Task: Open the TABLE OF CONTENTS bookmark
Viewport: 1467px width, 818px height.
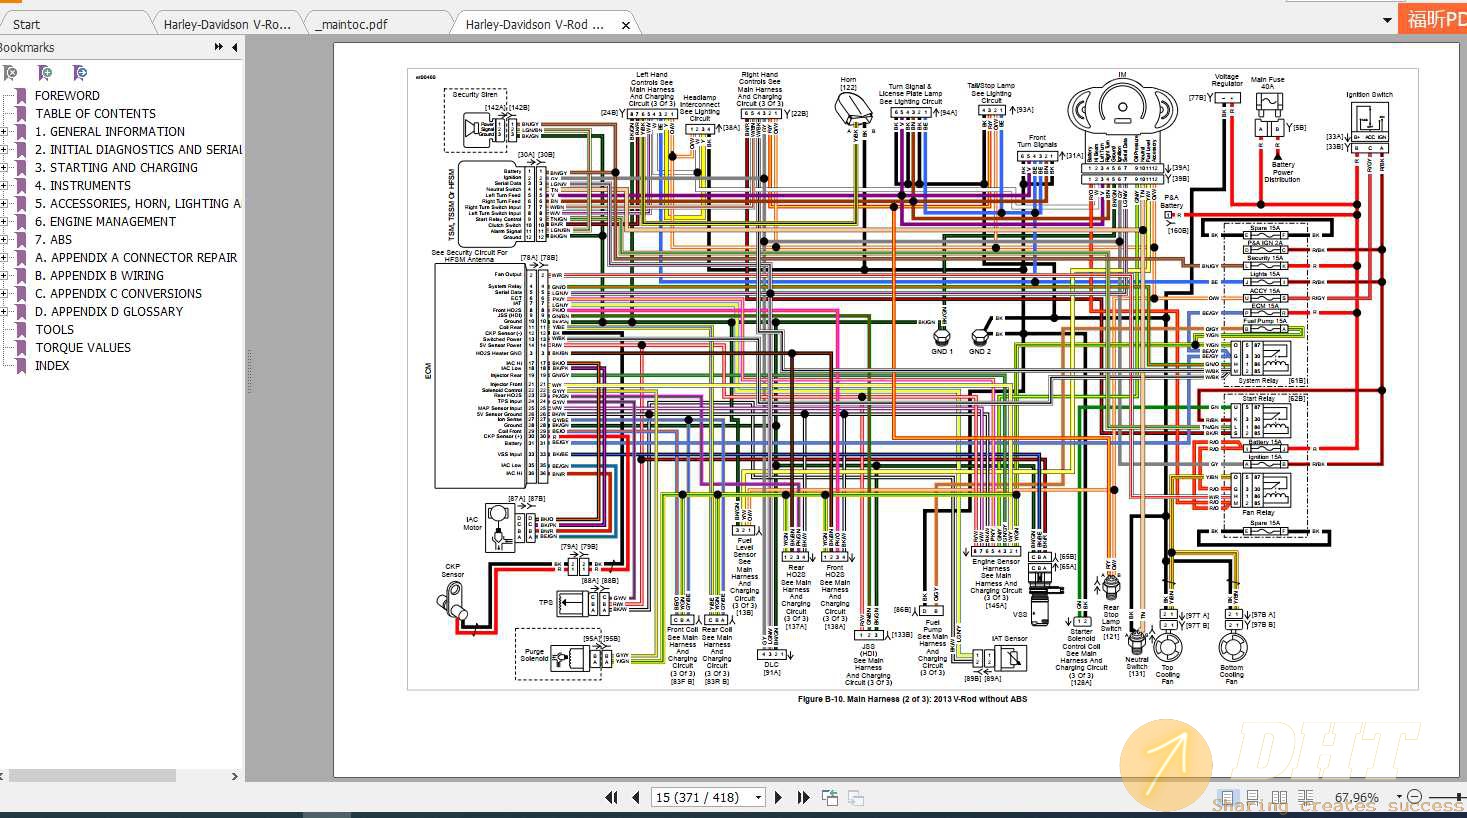Action: 95,114
